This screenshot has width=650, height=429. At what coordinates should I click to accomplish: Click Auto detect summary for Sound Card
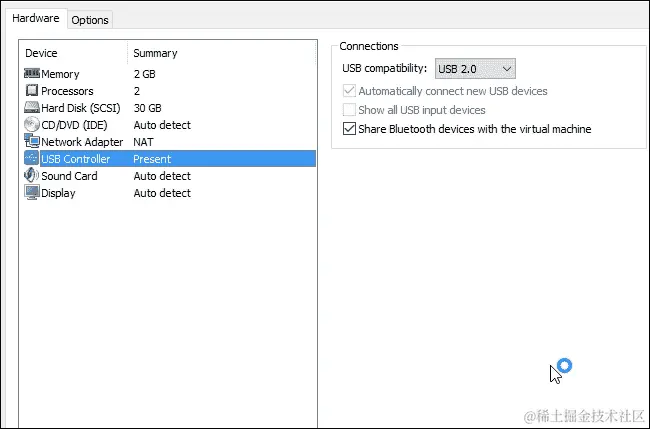162,176
